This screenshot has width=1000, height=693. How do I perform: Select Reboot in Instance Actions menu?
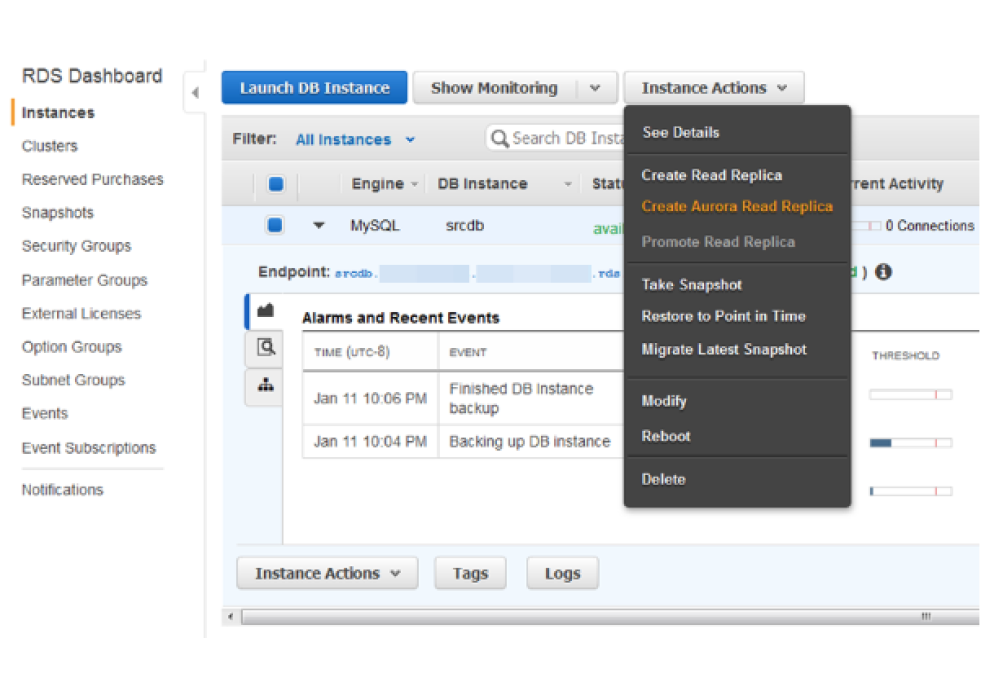click(666, 436)
